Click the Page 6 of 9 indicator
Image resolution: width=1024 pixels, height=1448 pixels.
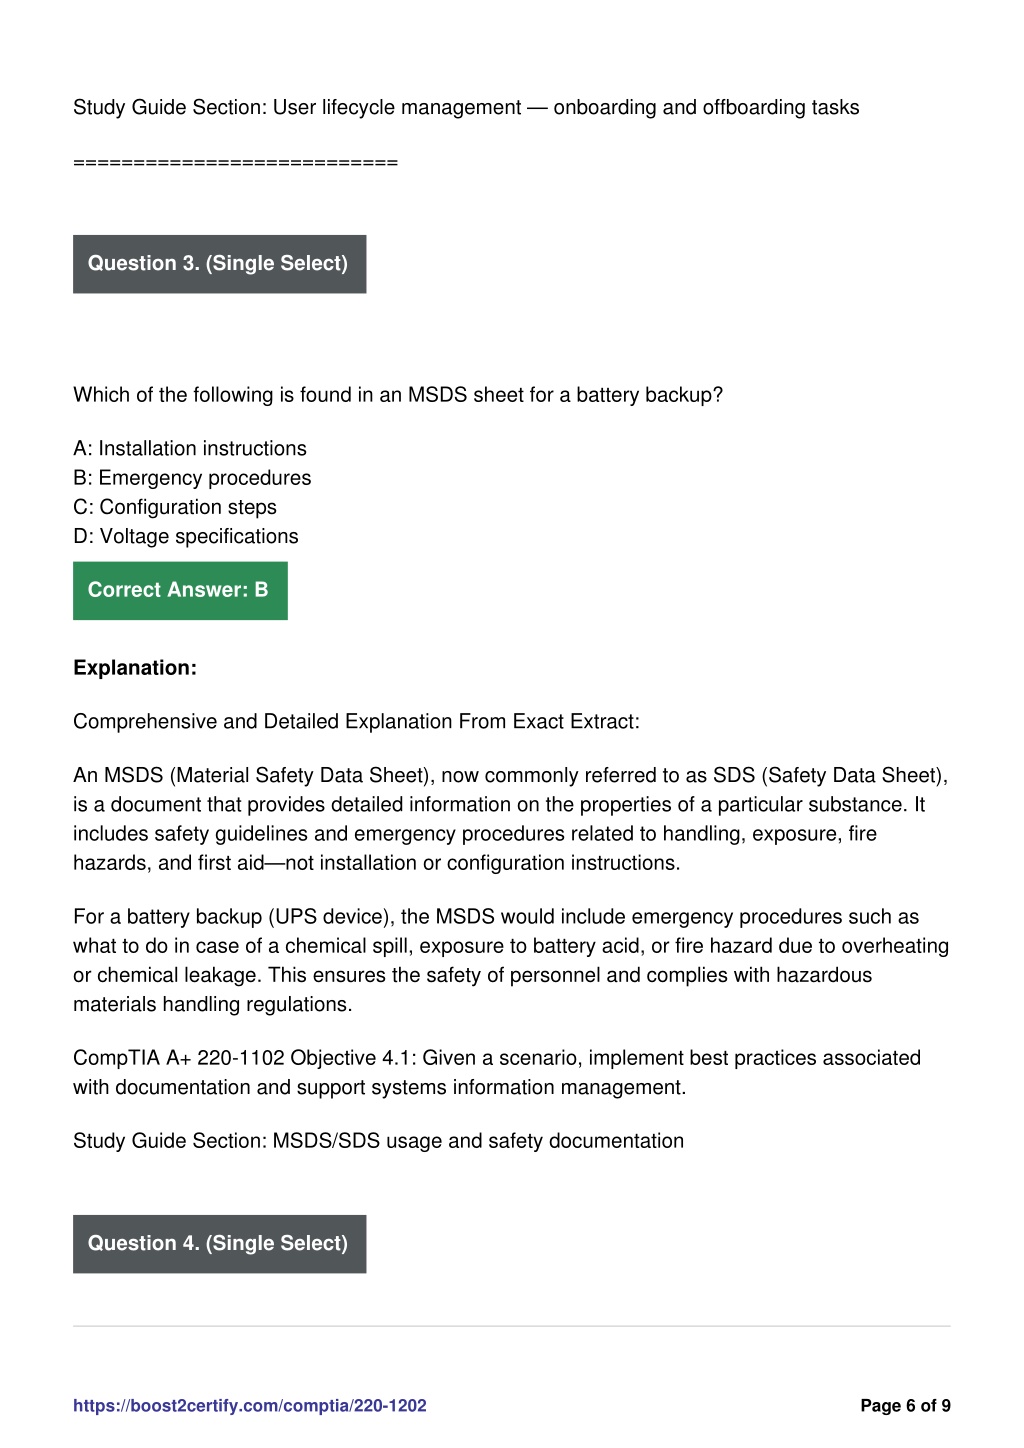pyautogui.click(x=905, y=1405)
